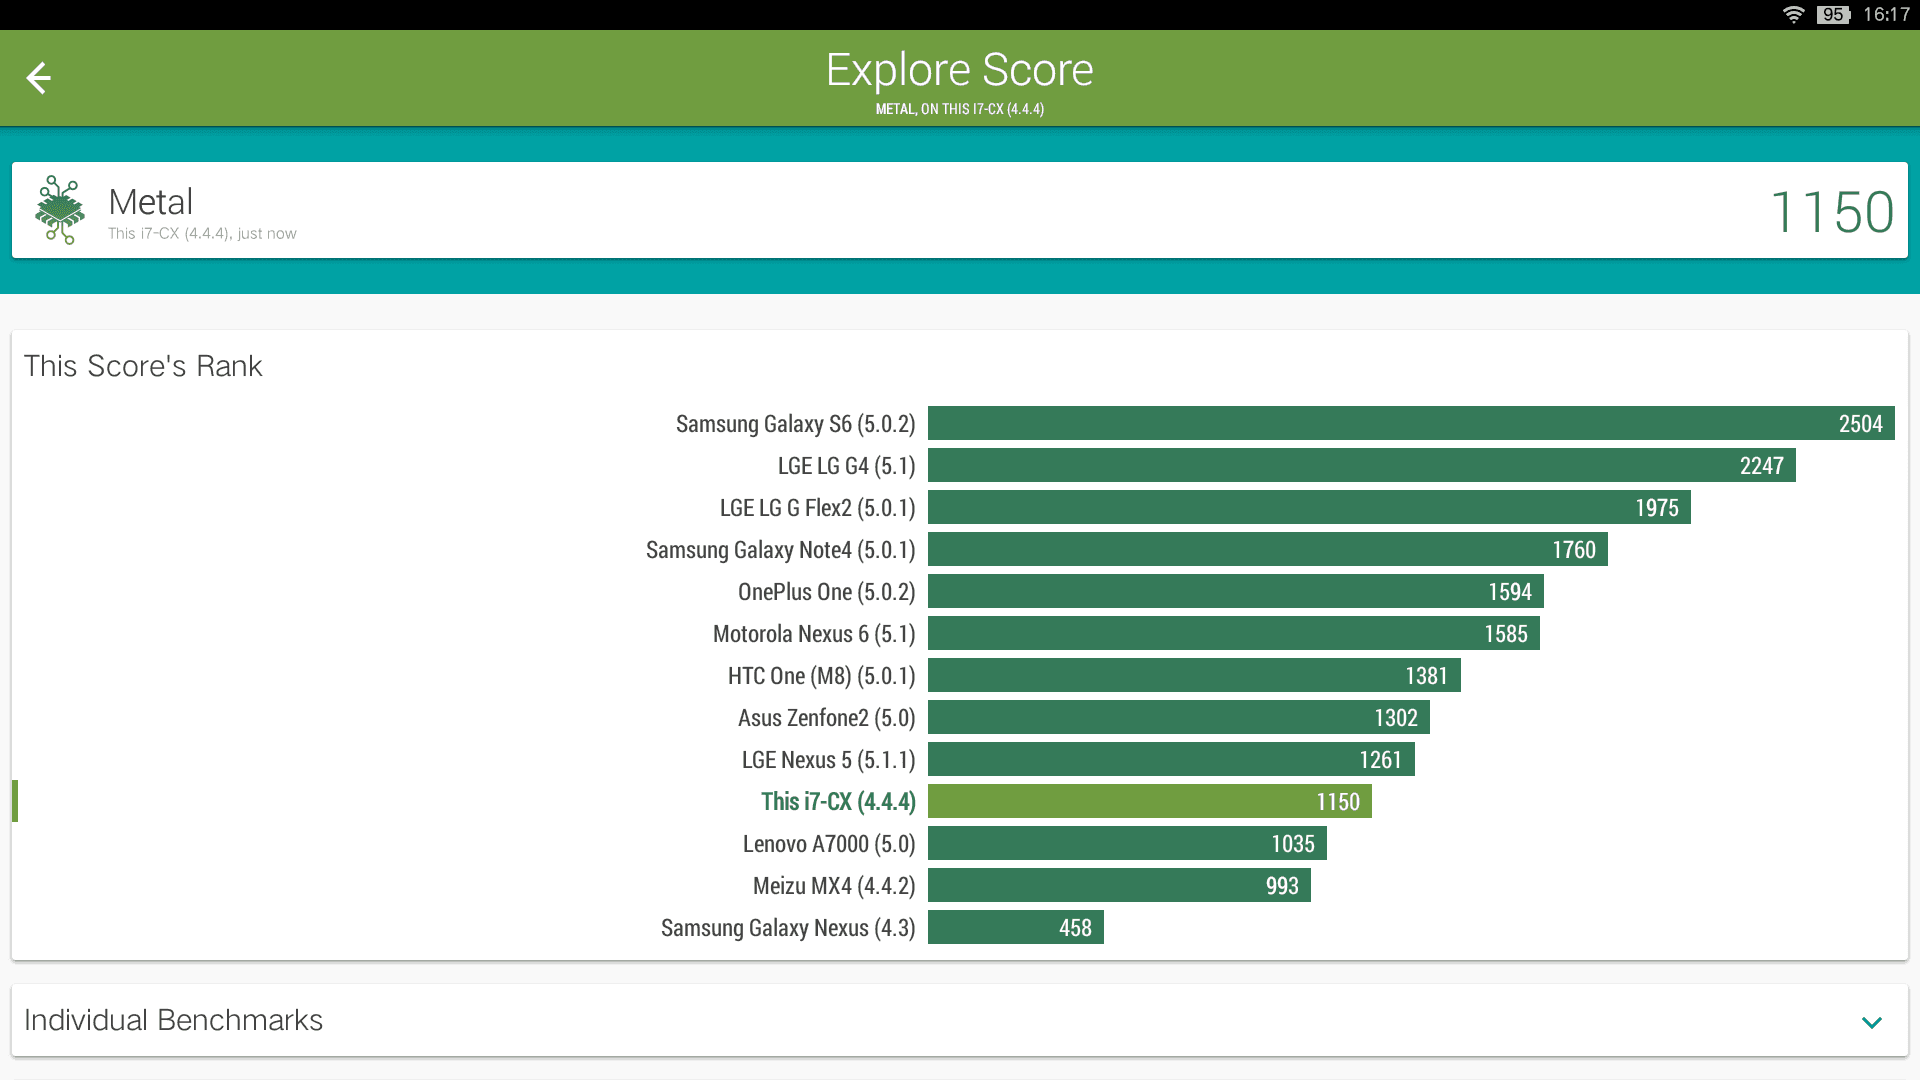The width and height of the screenshot is (1920, 1080).
Task: Choose the Asus Zenfone2 1302 bar
Action: pyautogui.click(x=1179, y=717)
